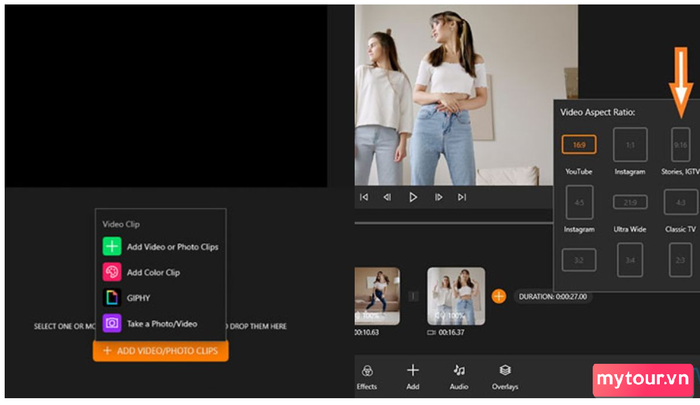Jump to the start of the video
The width and height of the screenshot is (700, 405).
click(x=364, y=197)
